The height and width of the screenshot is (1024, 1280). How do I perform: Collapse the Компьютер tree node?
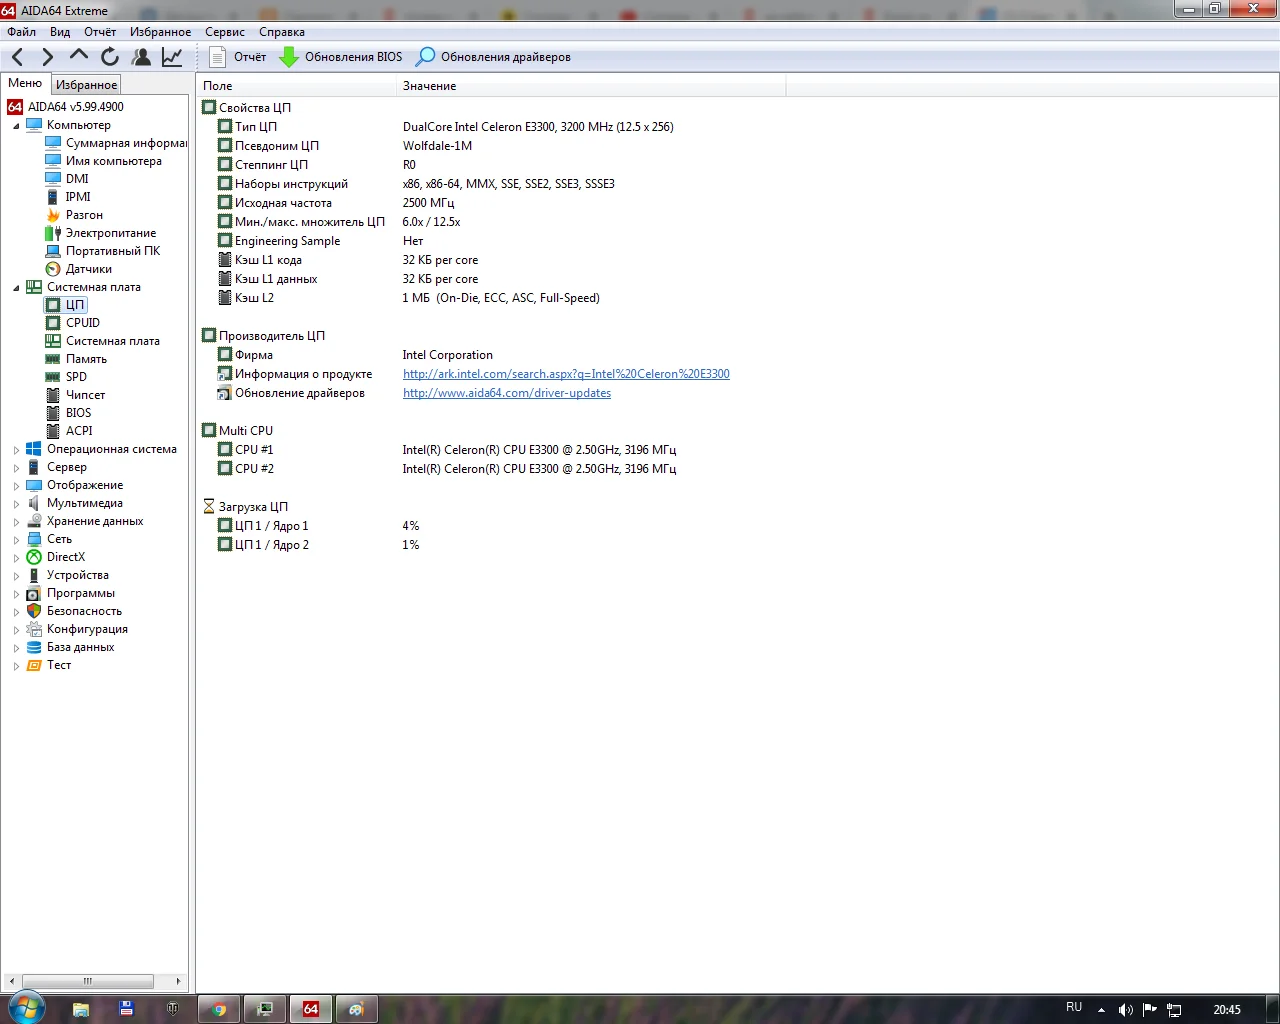(x=16, y=126)
